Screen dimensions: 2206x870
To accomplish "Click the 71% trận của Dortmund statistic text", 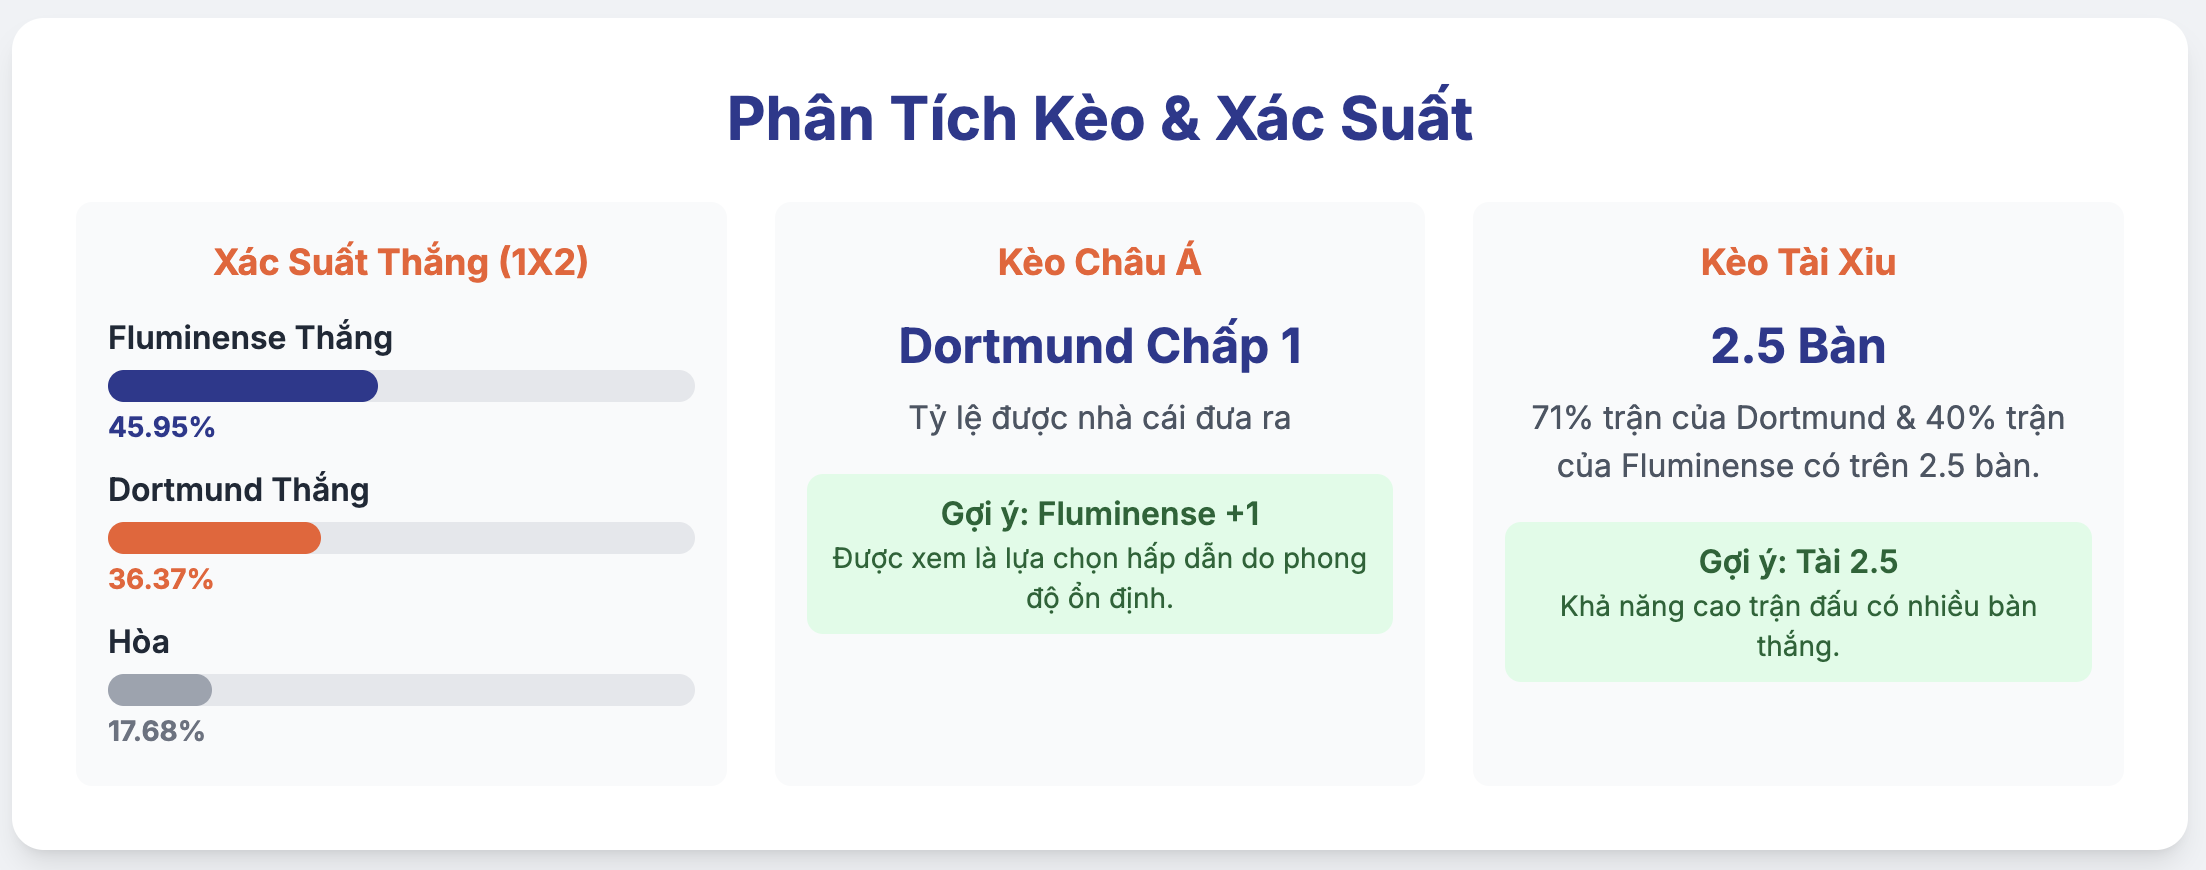I will pyautogui.click(x=1798, y=442).
